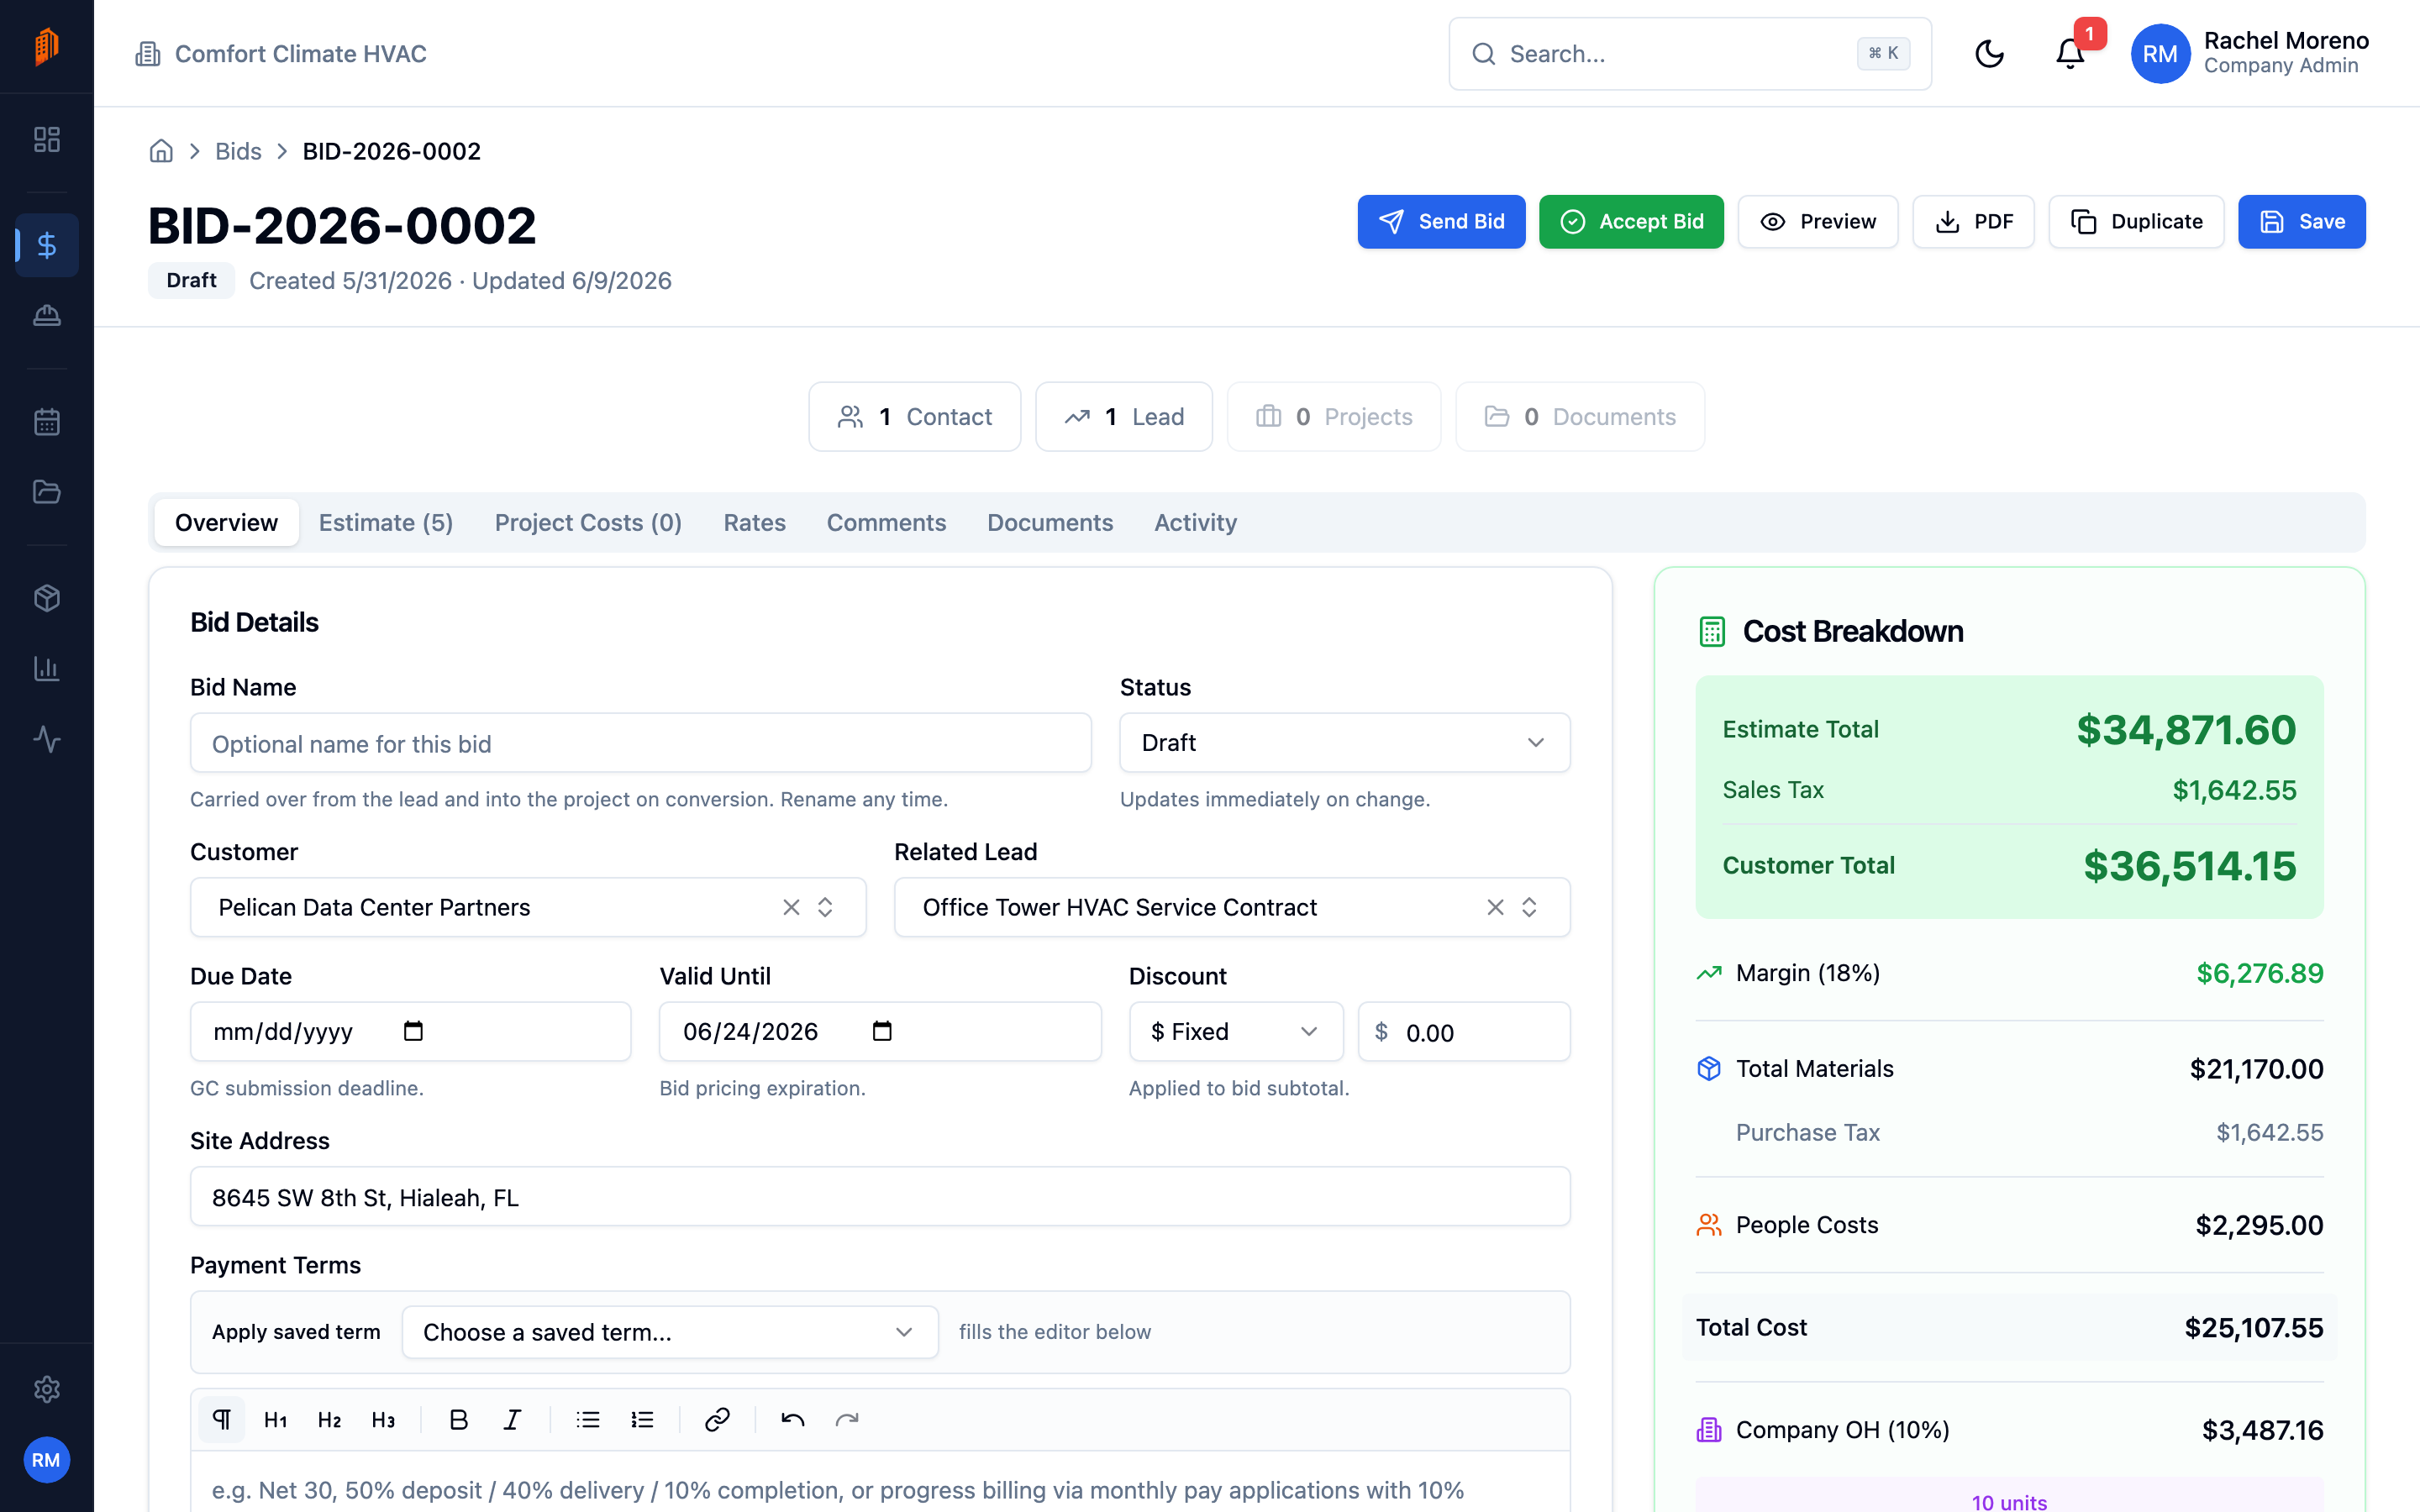Image resolution: width=2420 pixels, height=1512 pixels.
Task: Switch to the Rates tab
Action: (x=754, y=522)
